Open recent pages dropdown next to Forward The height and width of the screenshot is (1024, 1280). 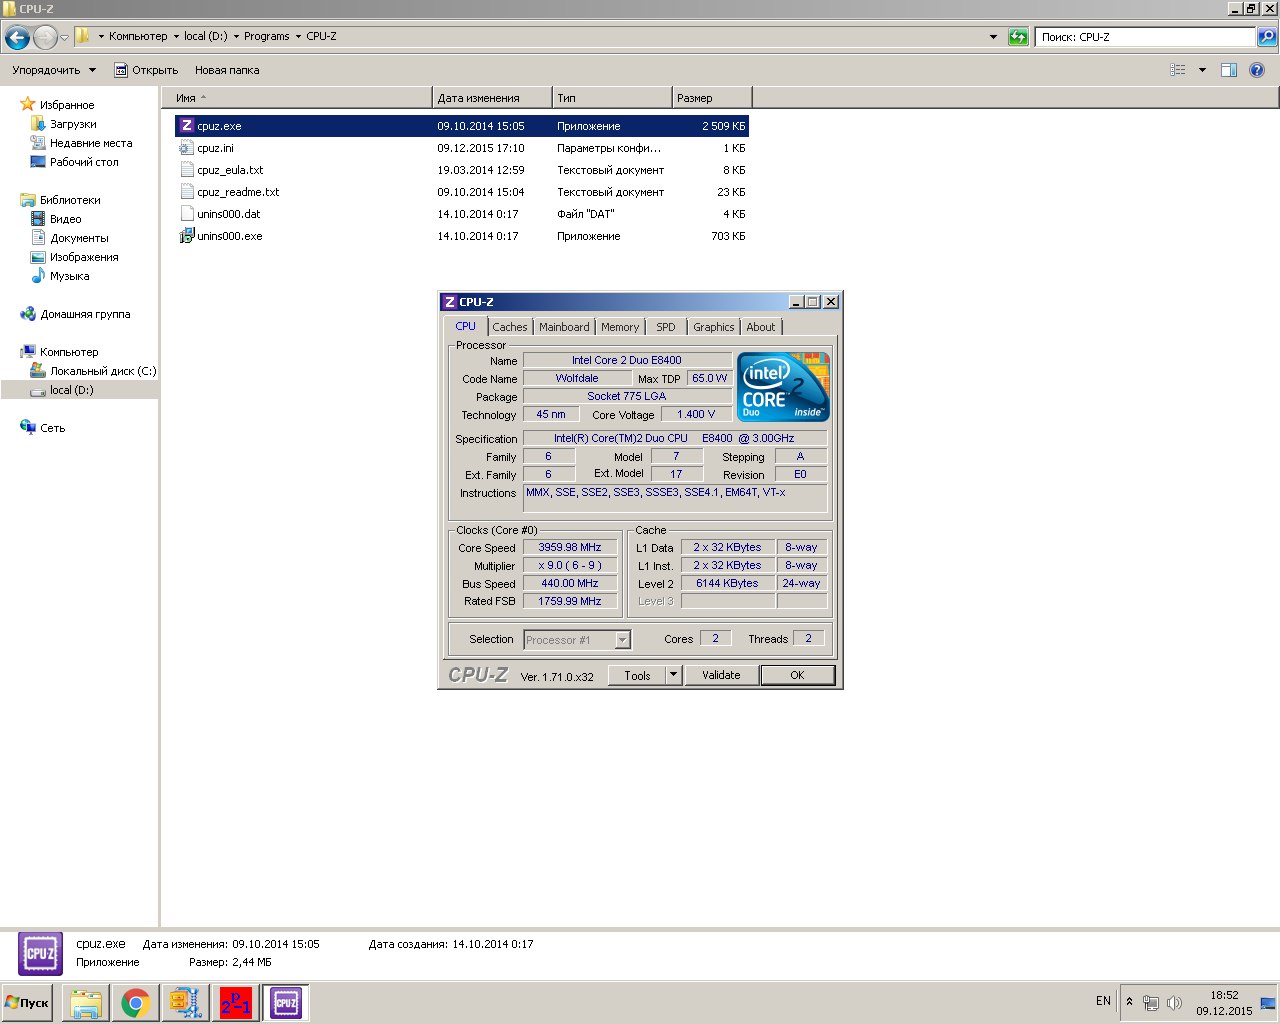64,38
